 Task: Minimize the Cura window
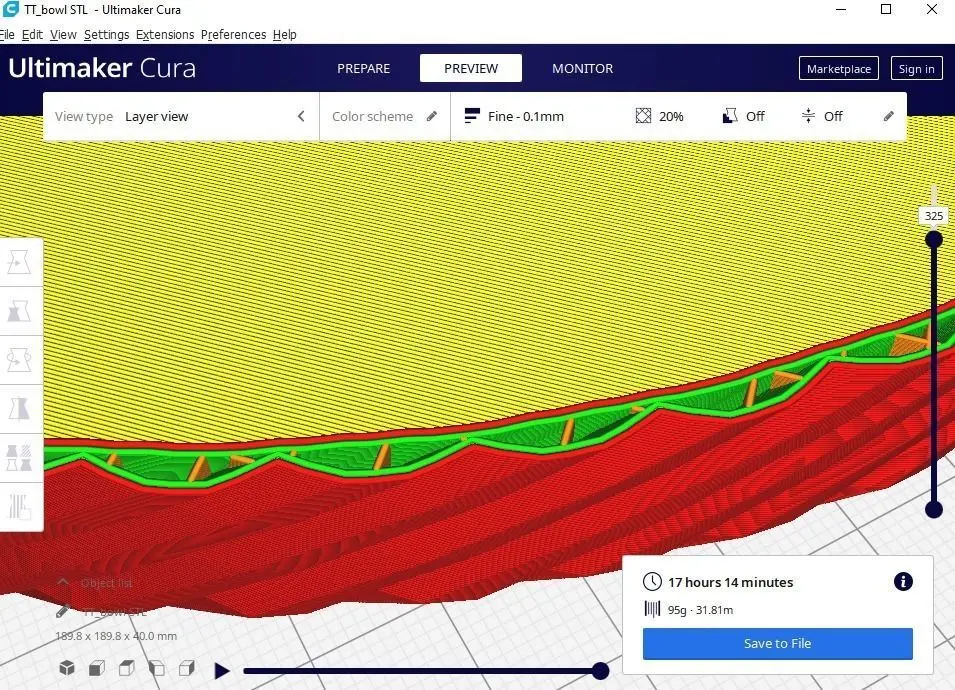tap(840, 9)
